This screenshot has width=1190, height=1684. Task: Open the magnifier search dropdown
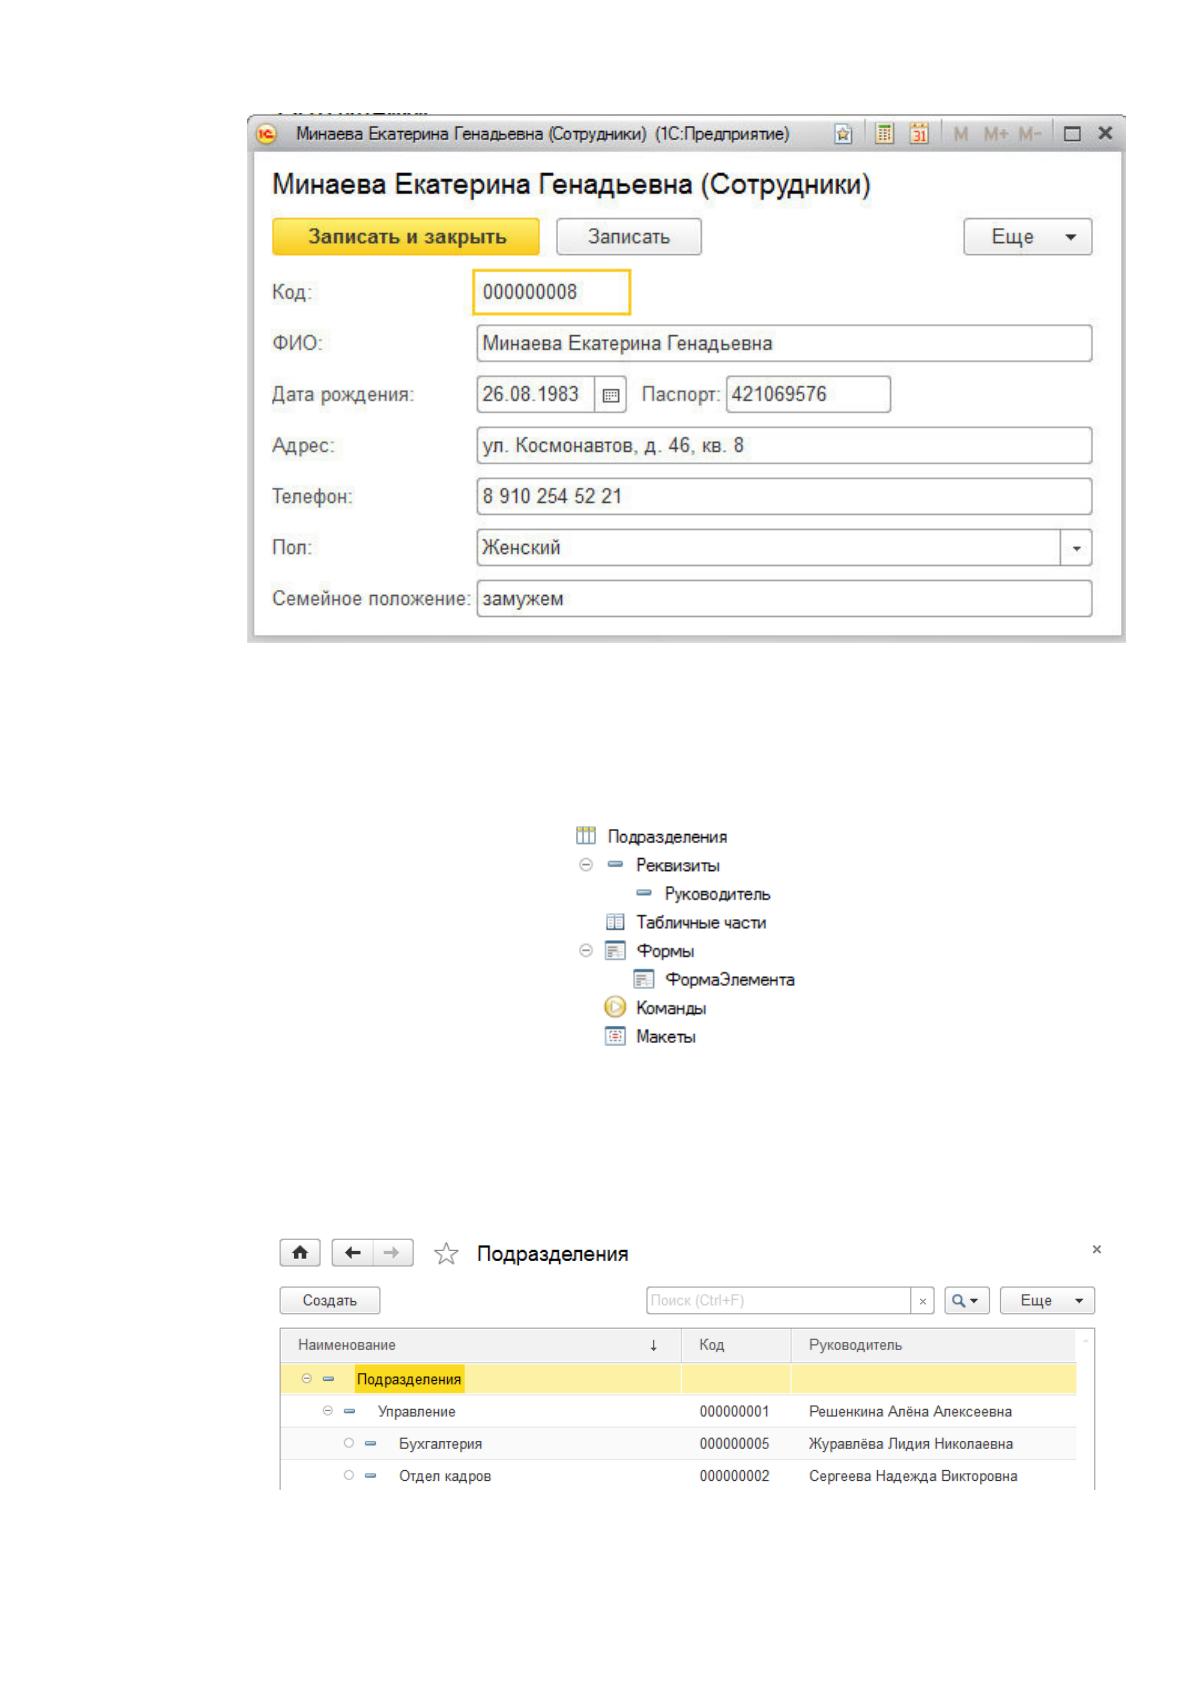tap(965, 1301)
